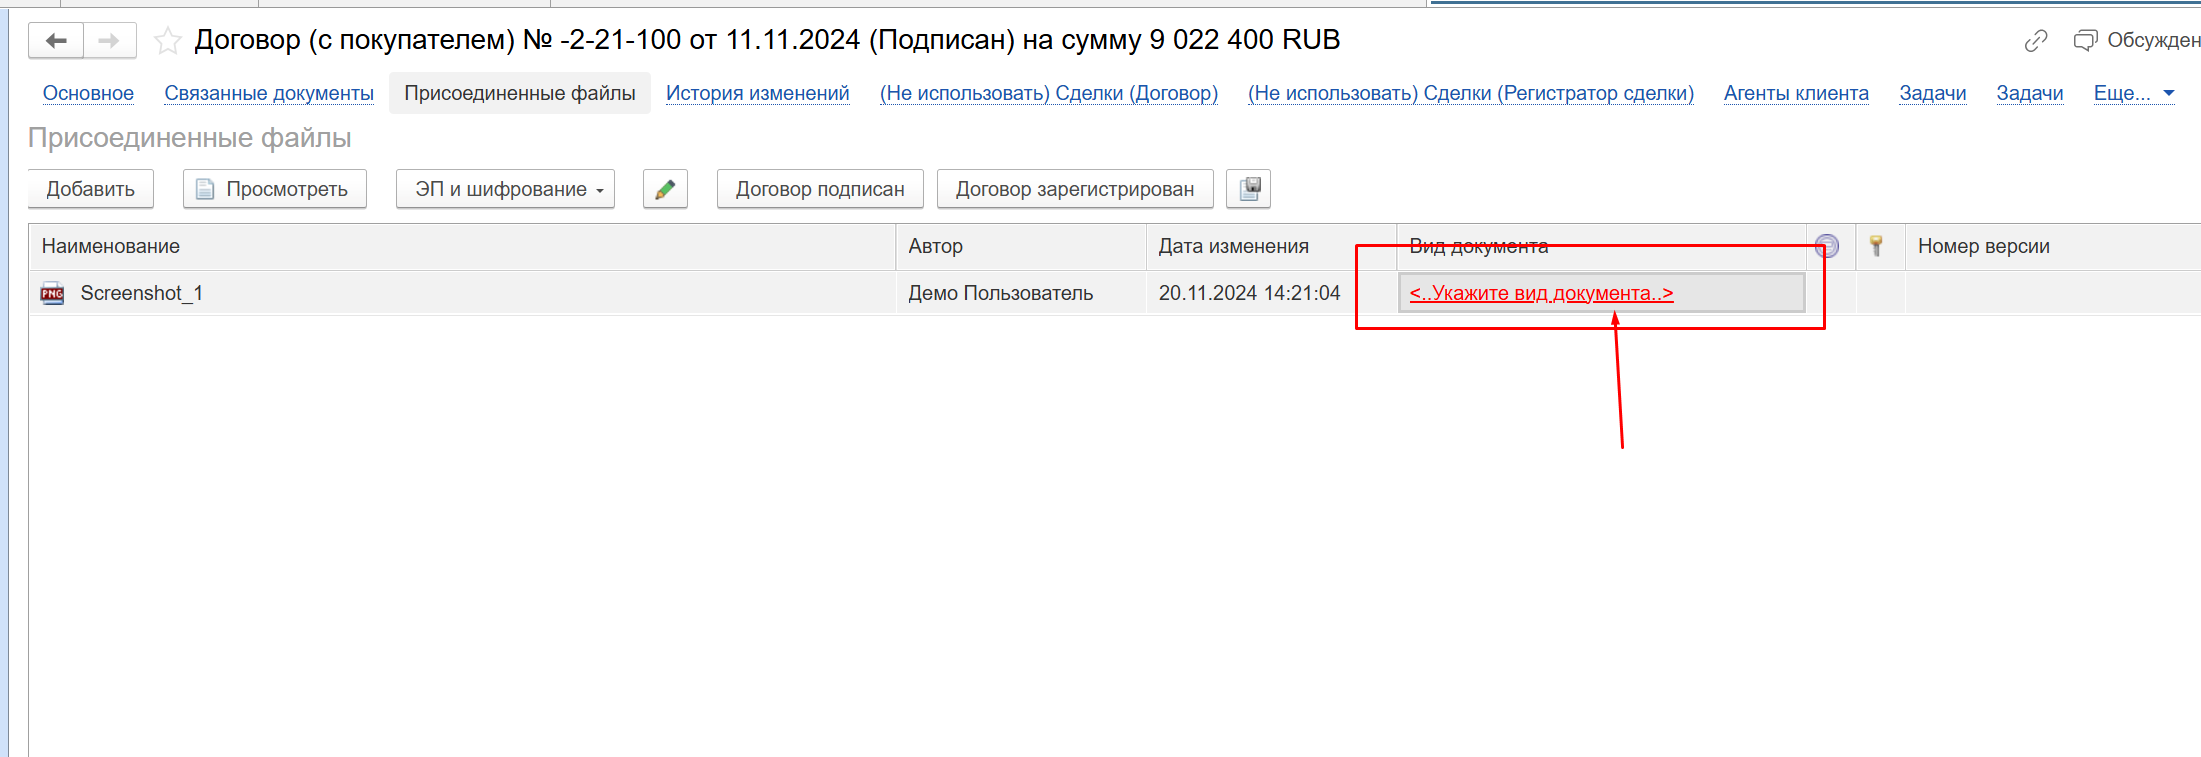The height and width of the screenshot is (757, 2201).
Task: Click the save file to disk icon
Action: pos(1249,189)
